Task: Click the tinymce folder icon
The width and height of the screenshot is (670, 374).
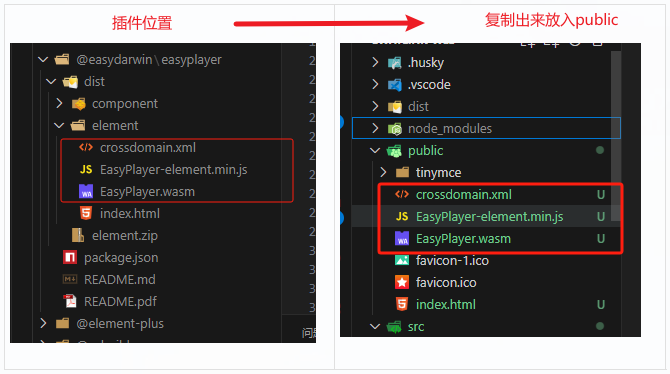Action: [402, 172]
